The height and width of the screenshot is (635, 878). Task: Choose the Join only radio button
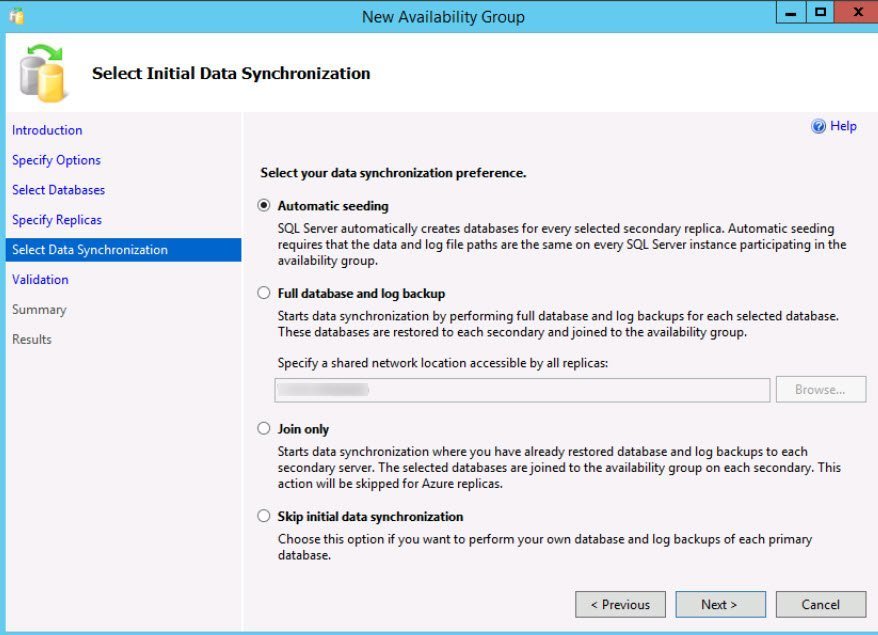pos(264,428)
